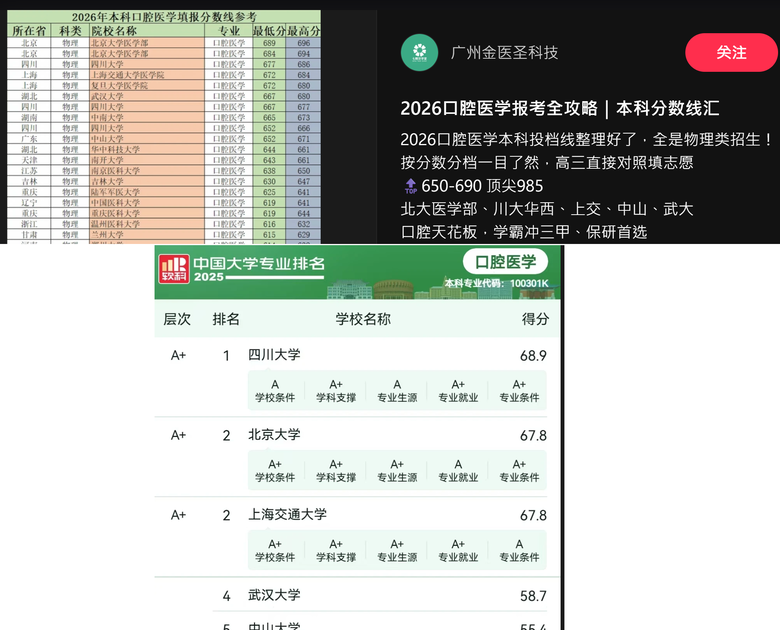Click 北京大学's A 专业就业 indicator
780x630 pixels.
click(458, 470)
